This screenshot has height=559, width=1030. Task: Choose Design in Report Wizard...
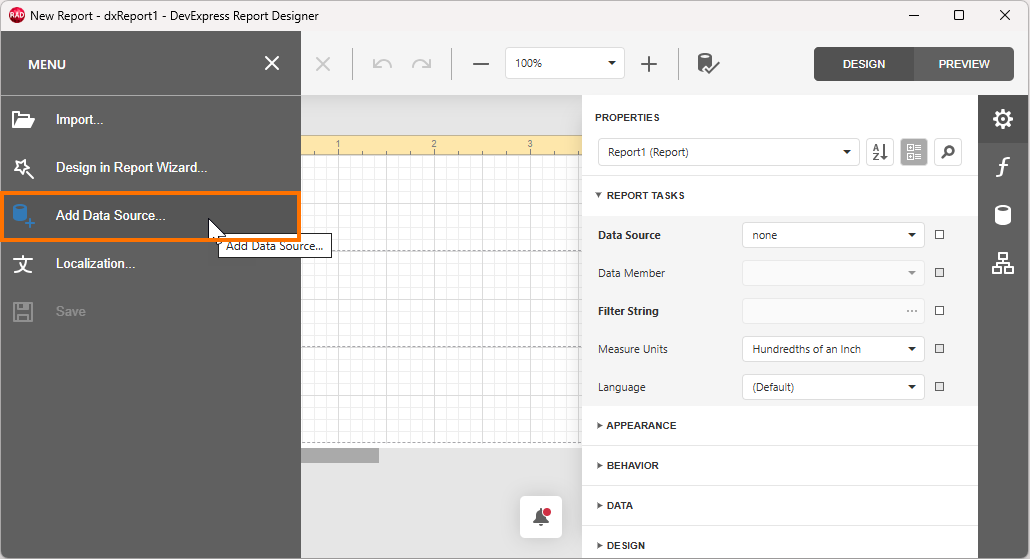tap(150, 168)
